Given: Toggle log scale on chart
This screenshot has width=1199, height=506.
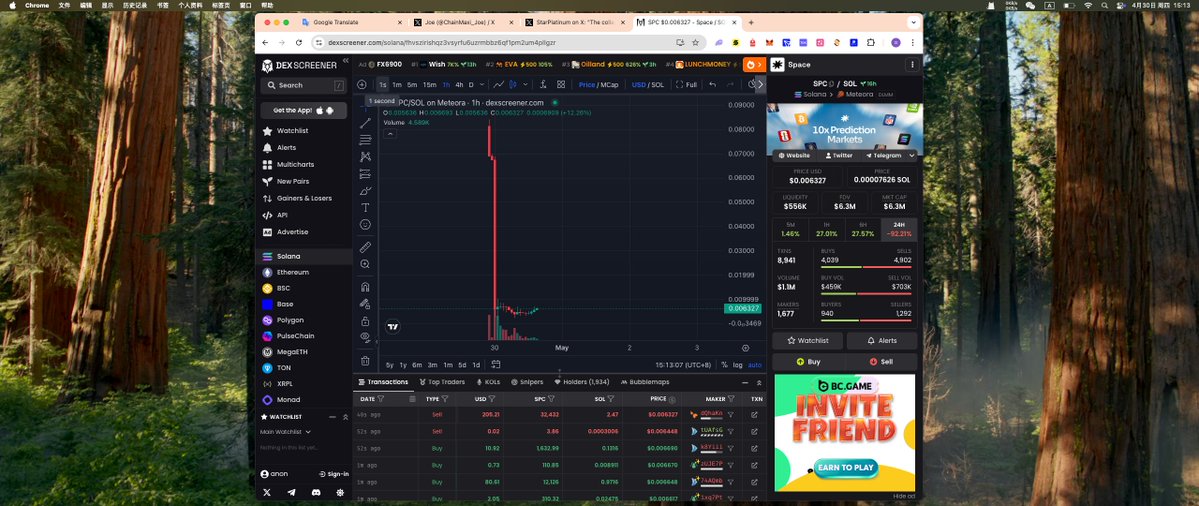Looking at the screenshot, I should coord(737,365).
